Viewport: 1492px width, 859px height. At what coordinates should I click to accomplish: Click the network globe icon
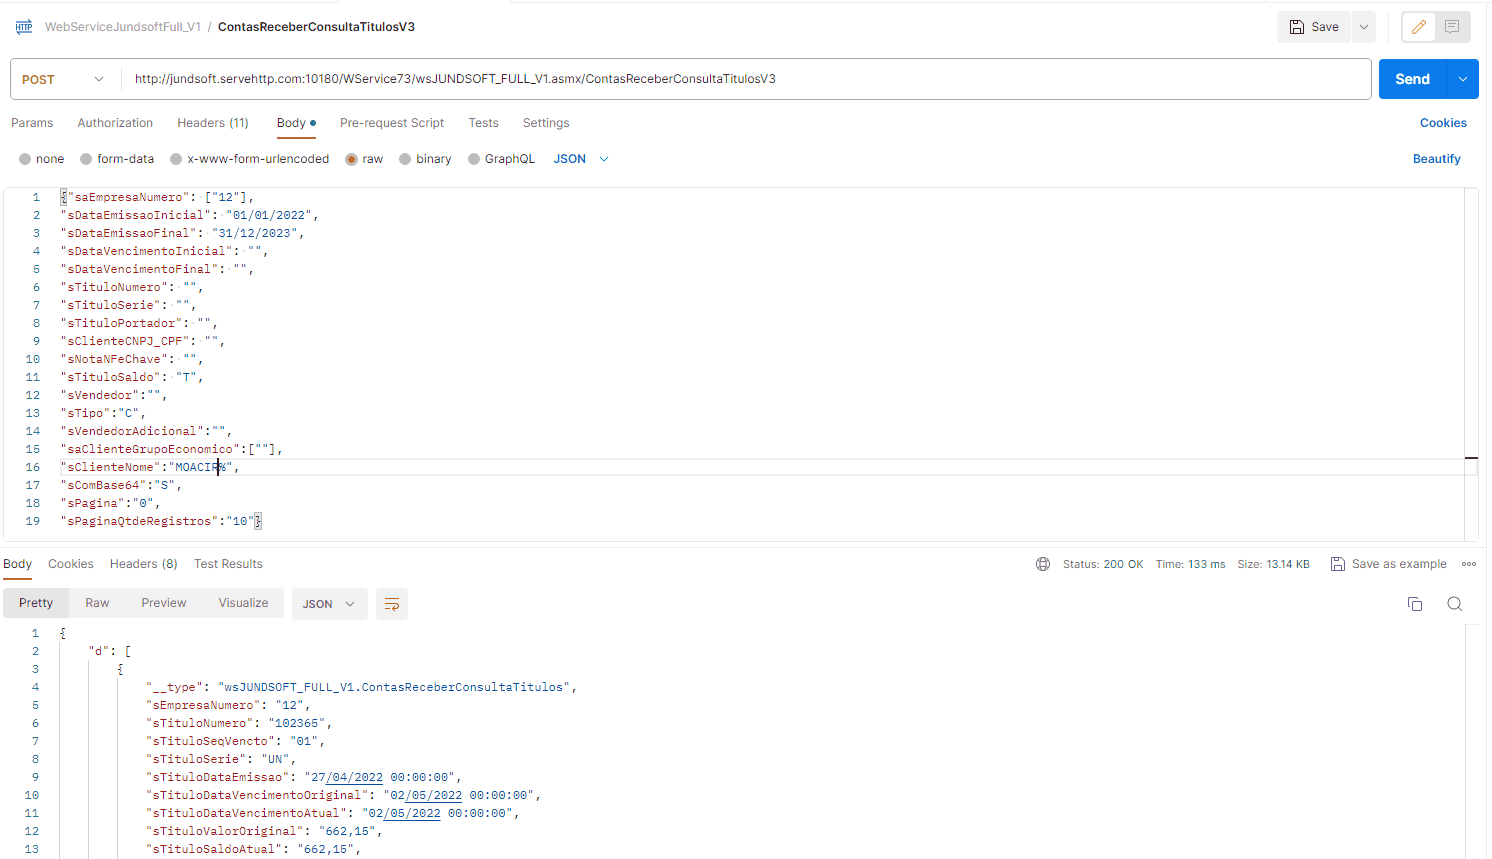(x=1043, y=564)
